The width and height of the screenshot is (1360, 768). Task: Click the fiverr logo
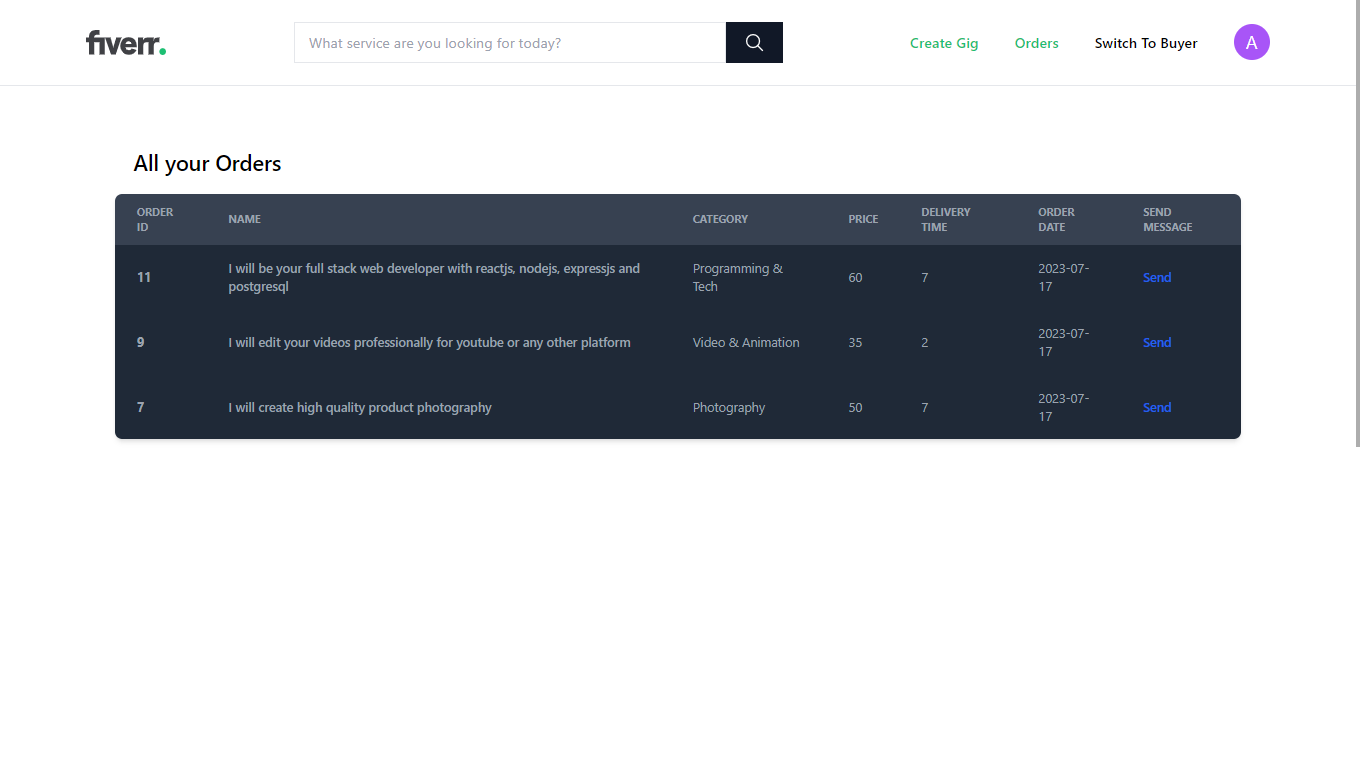pos(125,42)
